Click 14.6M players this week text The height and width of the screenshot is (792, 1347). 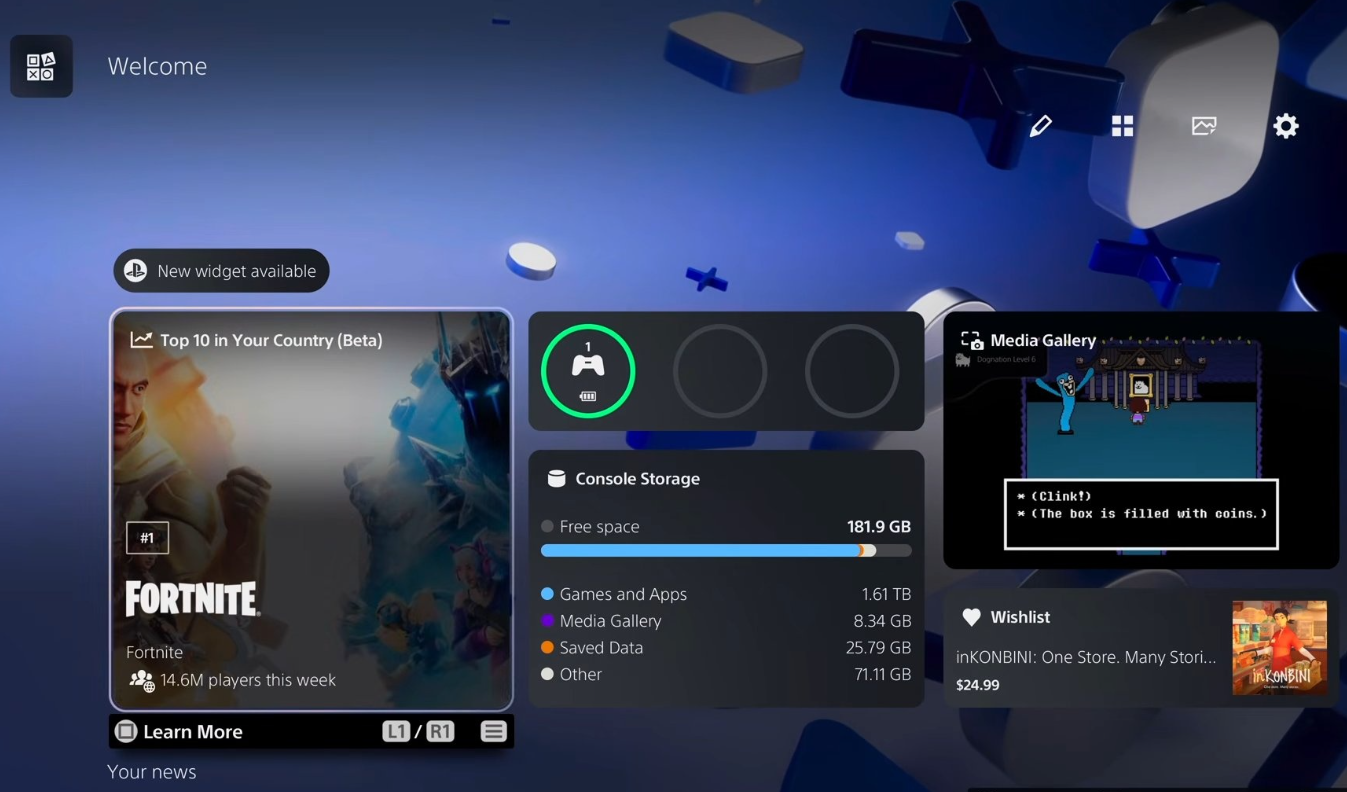coord(248,680)
